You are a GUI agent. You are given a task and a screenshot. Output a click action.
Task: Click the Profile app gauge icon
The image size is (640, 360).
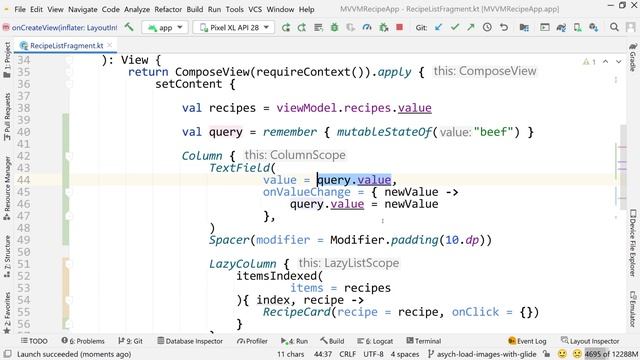(x=367, y=27)
